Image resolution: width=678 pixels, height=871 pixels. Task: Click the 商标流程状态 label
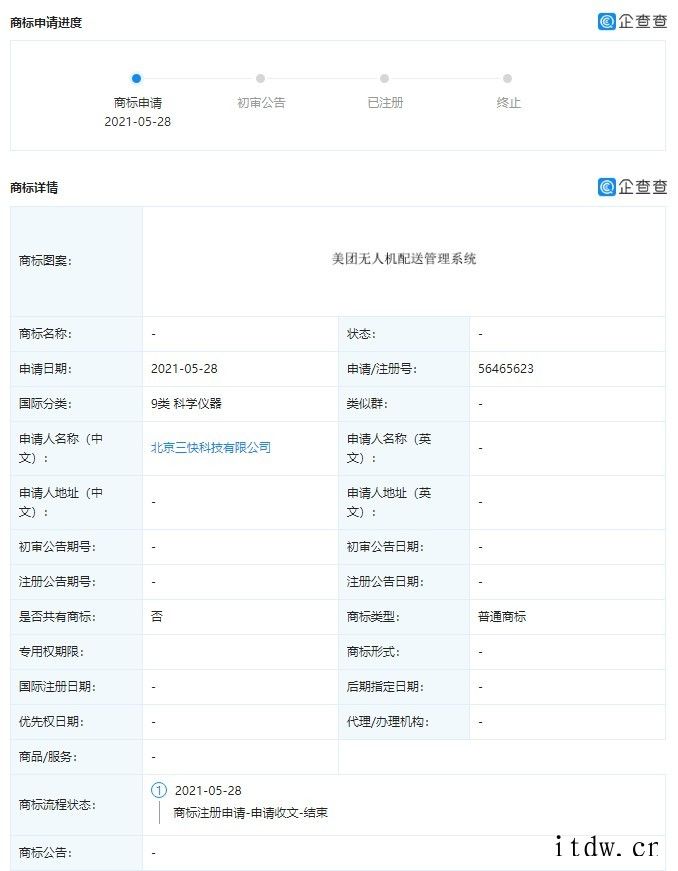point(57,804)
